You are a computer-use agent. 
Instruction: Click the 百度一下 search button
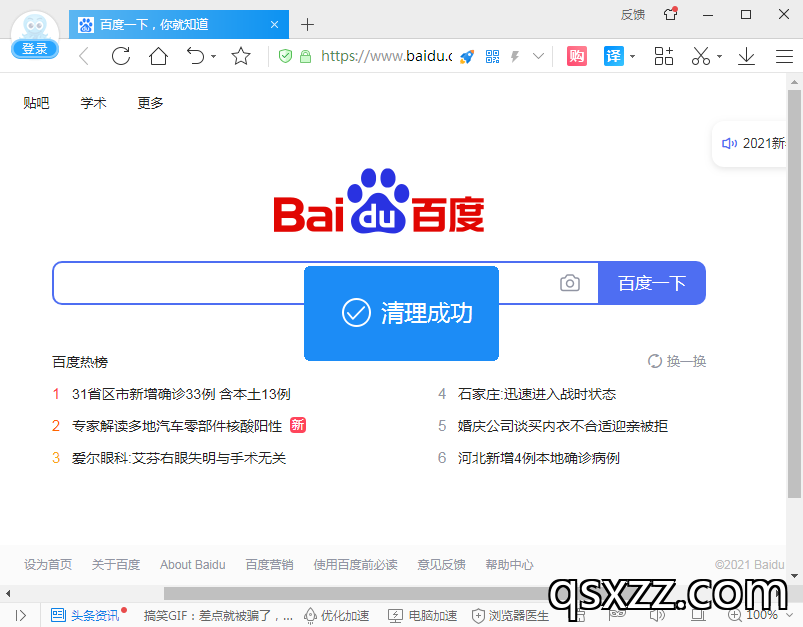point(652,283)
